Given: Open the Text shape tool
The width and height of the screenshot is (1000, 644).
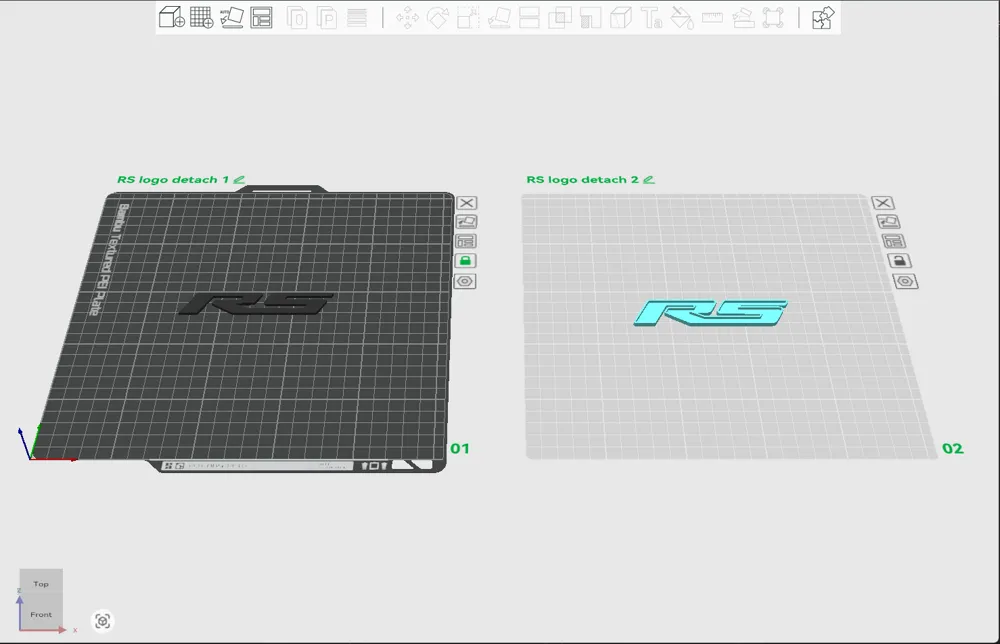Looking at the screenshot, I should coord(651,18).
